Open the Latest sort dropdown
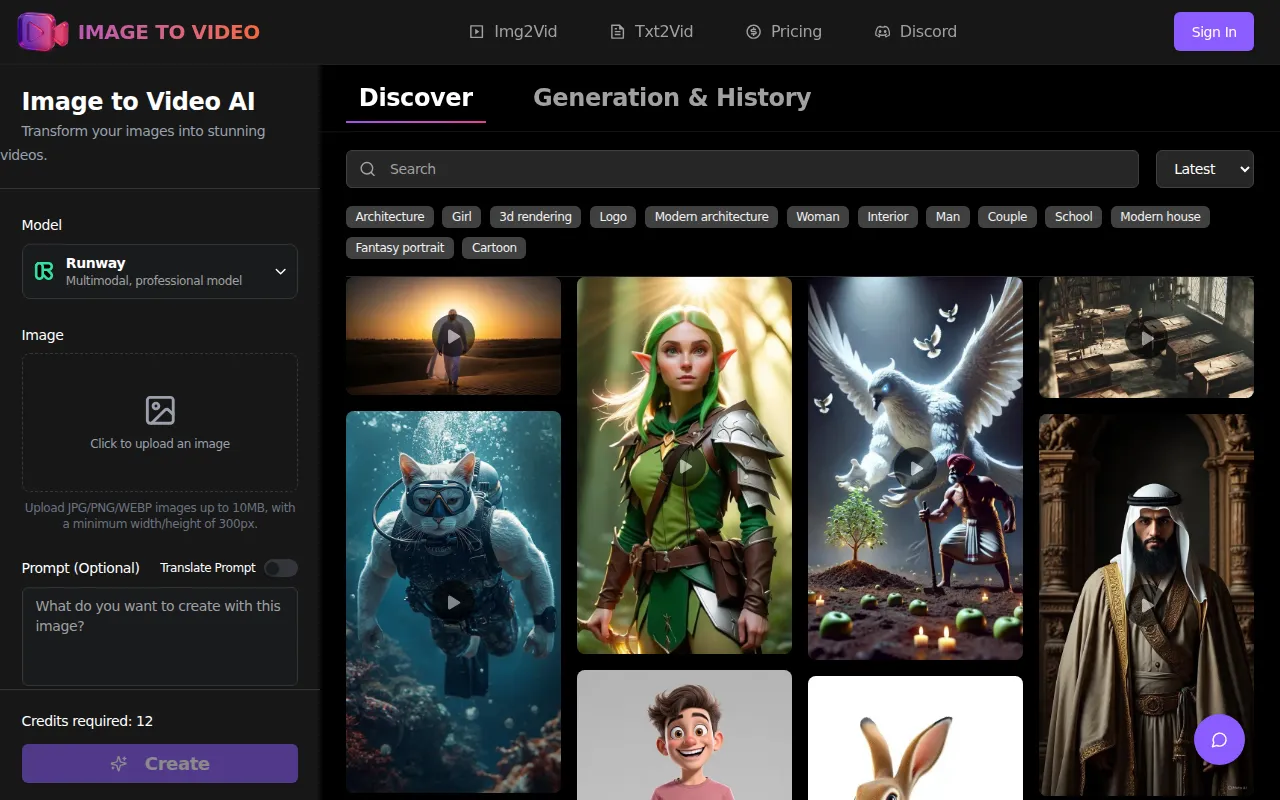This screenshot has width=1280, height=800. [x=1204, y=169]
